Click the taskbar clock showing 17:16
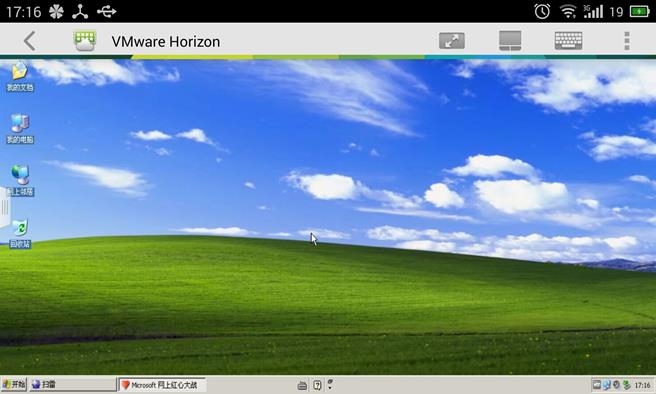The height and width of the screenshot is (394, 656). coord(643,385)
